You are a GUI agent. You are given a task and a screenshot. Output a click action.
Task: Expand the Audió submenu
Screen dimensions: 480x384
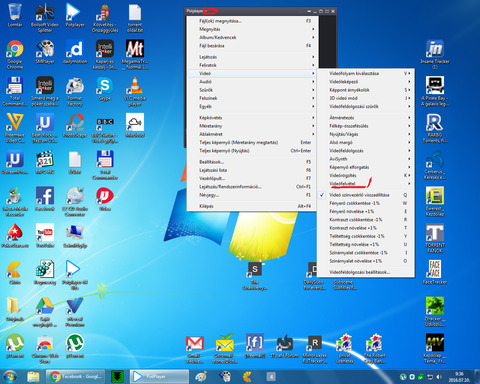point(252,82)
